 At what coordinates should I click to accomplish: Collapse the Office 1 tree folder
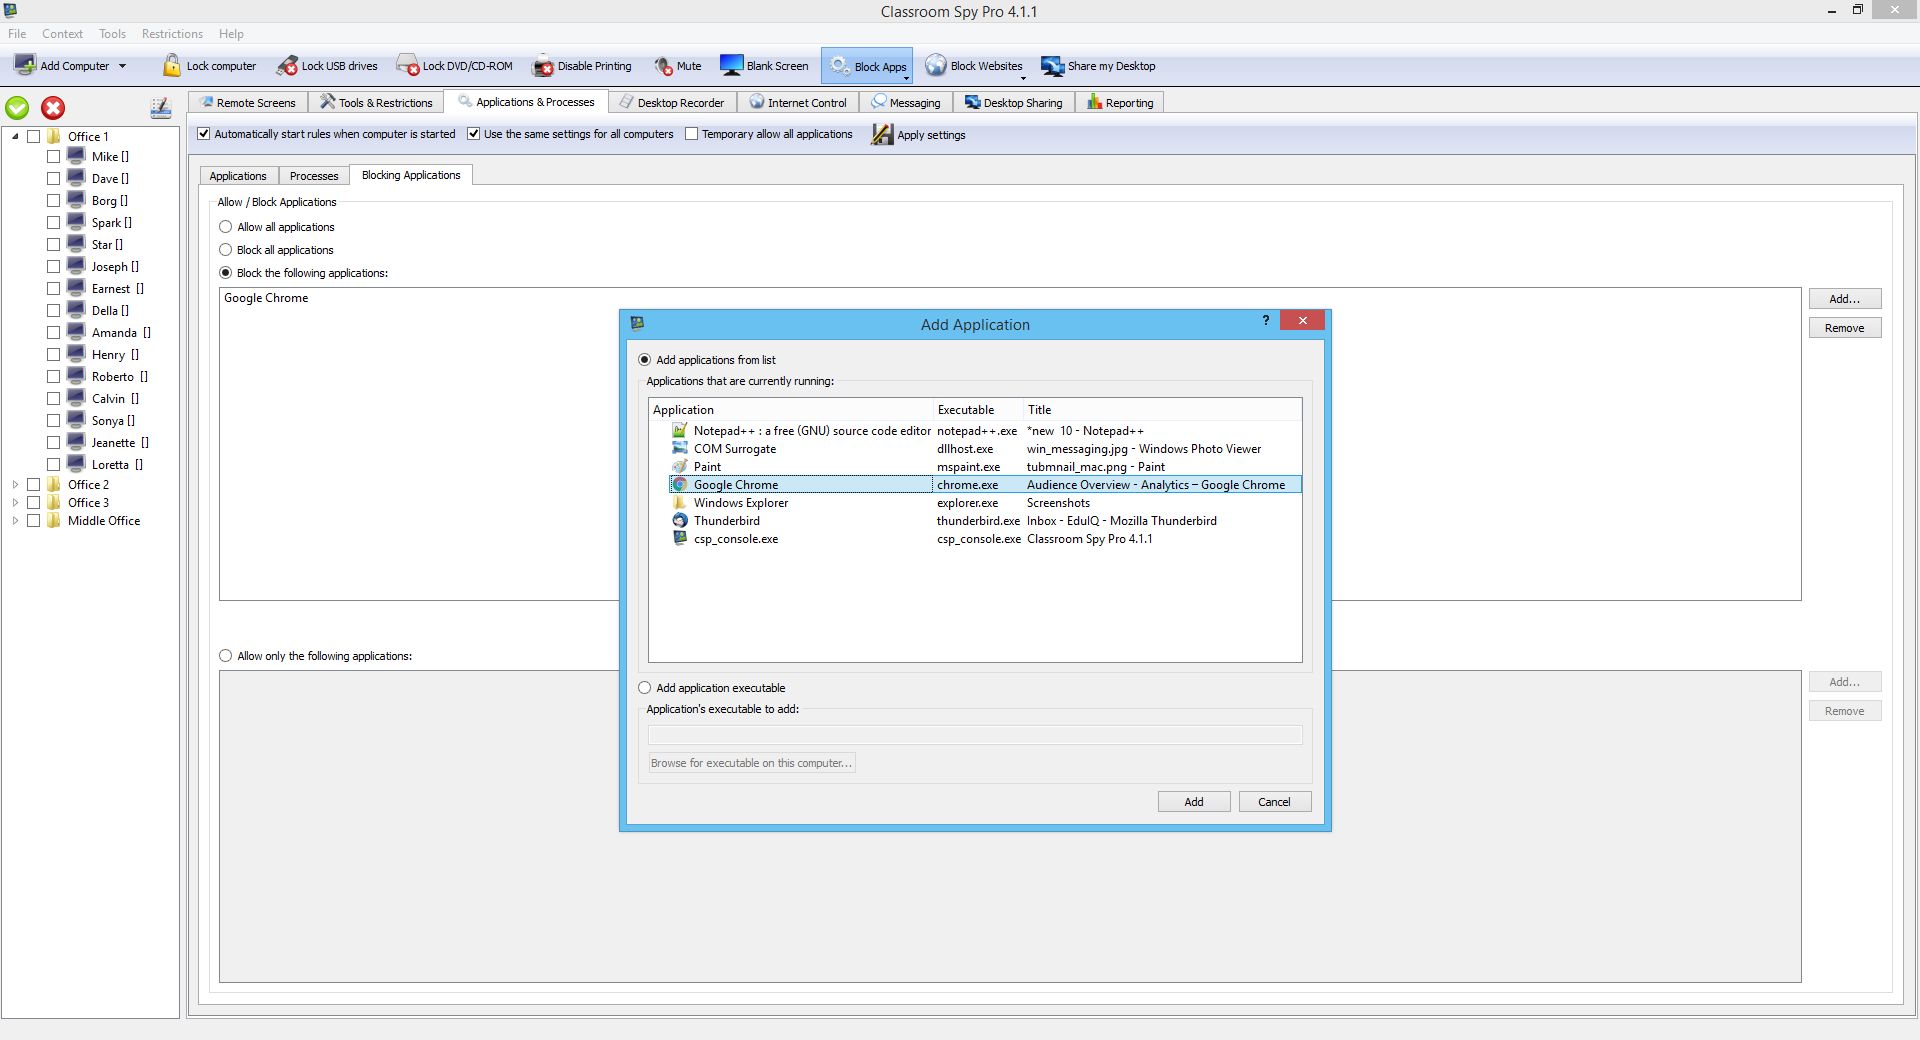15,137
